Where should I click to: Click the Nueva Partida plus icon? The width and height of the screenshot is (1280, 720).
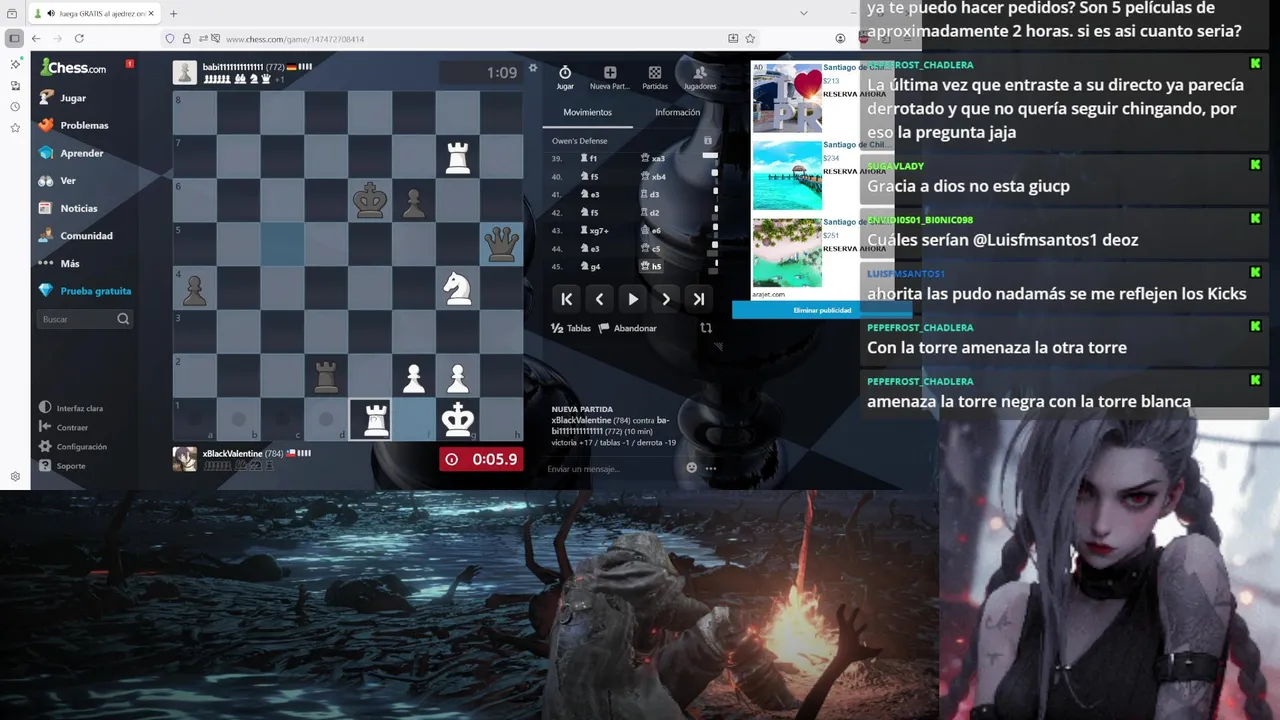[x=610, y=77]
